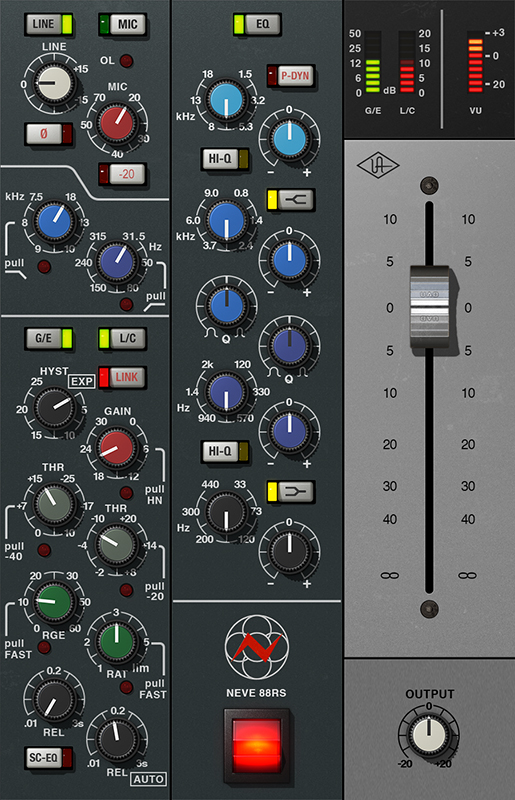Click the green RAT ratio knob
The height and width of the screenshot is (800, 515).
117,642
